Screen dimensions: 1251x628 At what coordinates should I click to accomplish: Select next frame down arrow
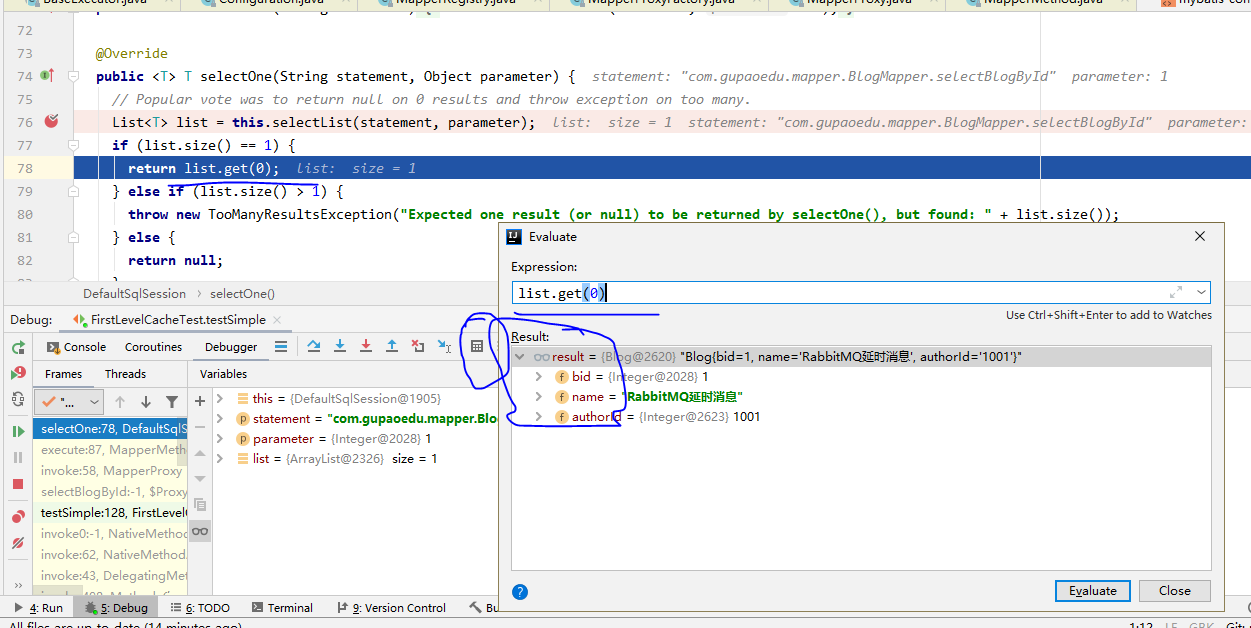[146, 402]
